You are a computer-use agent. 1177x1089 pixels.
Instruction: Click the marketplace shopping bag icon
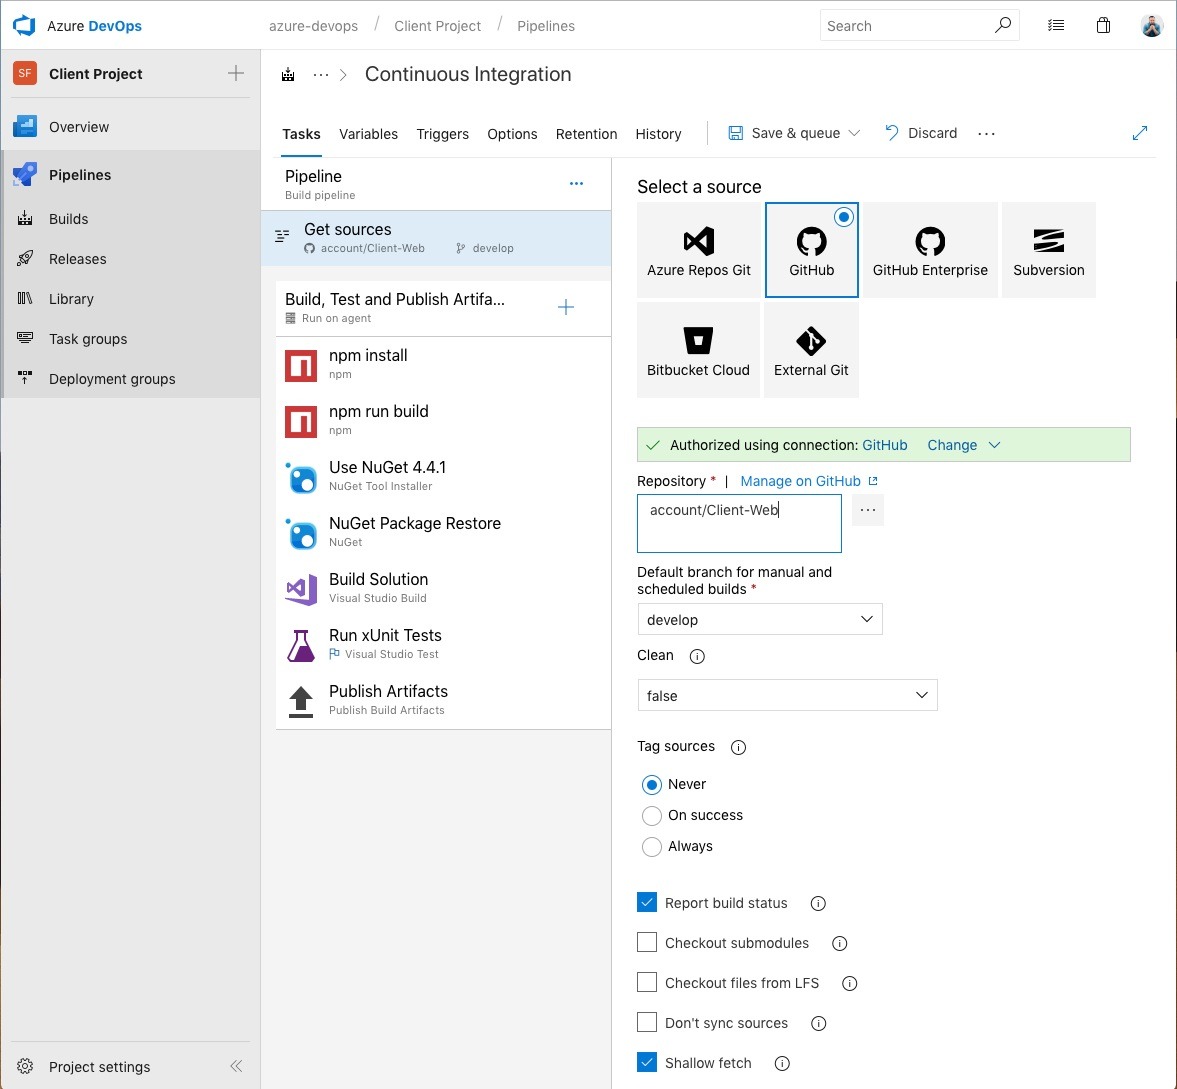coord(1103,26)
